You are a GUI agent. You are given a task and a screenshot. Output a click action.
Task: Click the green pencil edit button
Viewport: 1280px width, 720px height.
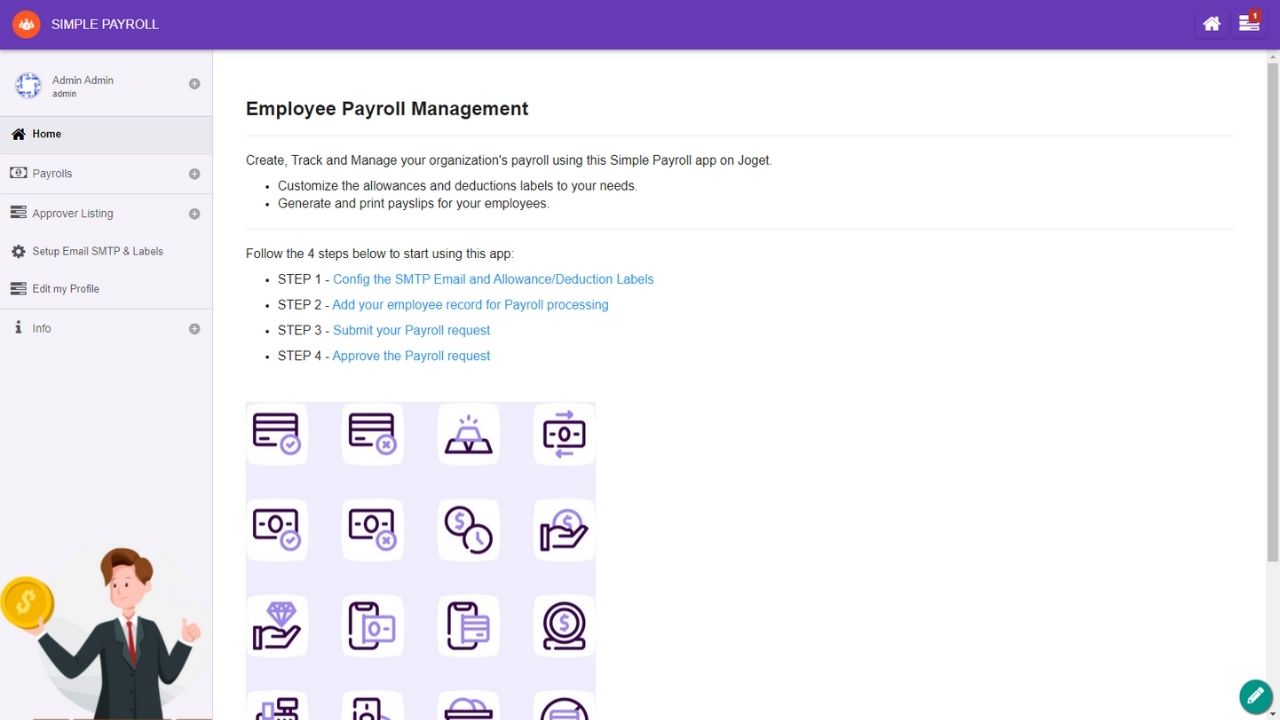coord(1254,695)
